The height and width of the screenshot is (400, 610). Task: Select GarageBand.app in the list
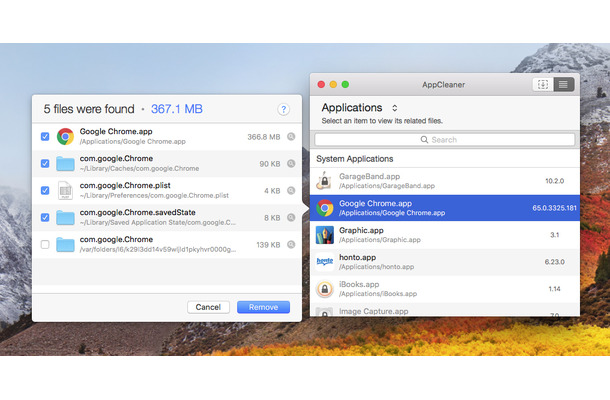click(445, 181)
